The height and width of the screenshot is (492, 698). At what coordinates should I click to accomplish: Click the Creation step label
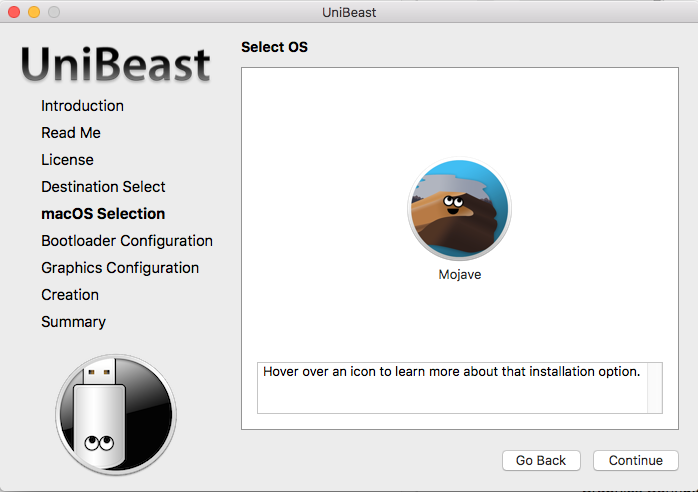tap(70, 295)
